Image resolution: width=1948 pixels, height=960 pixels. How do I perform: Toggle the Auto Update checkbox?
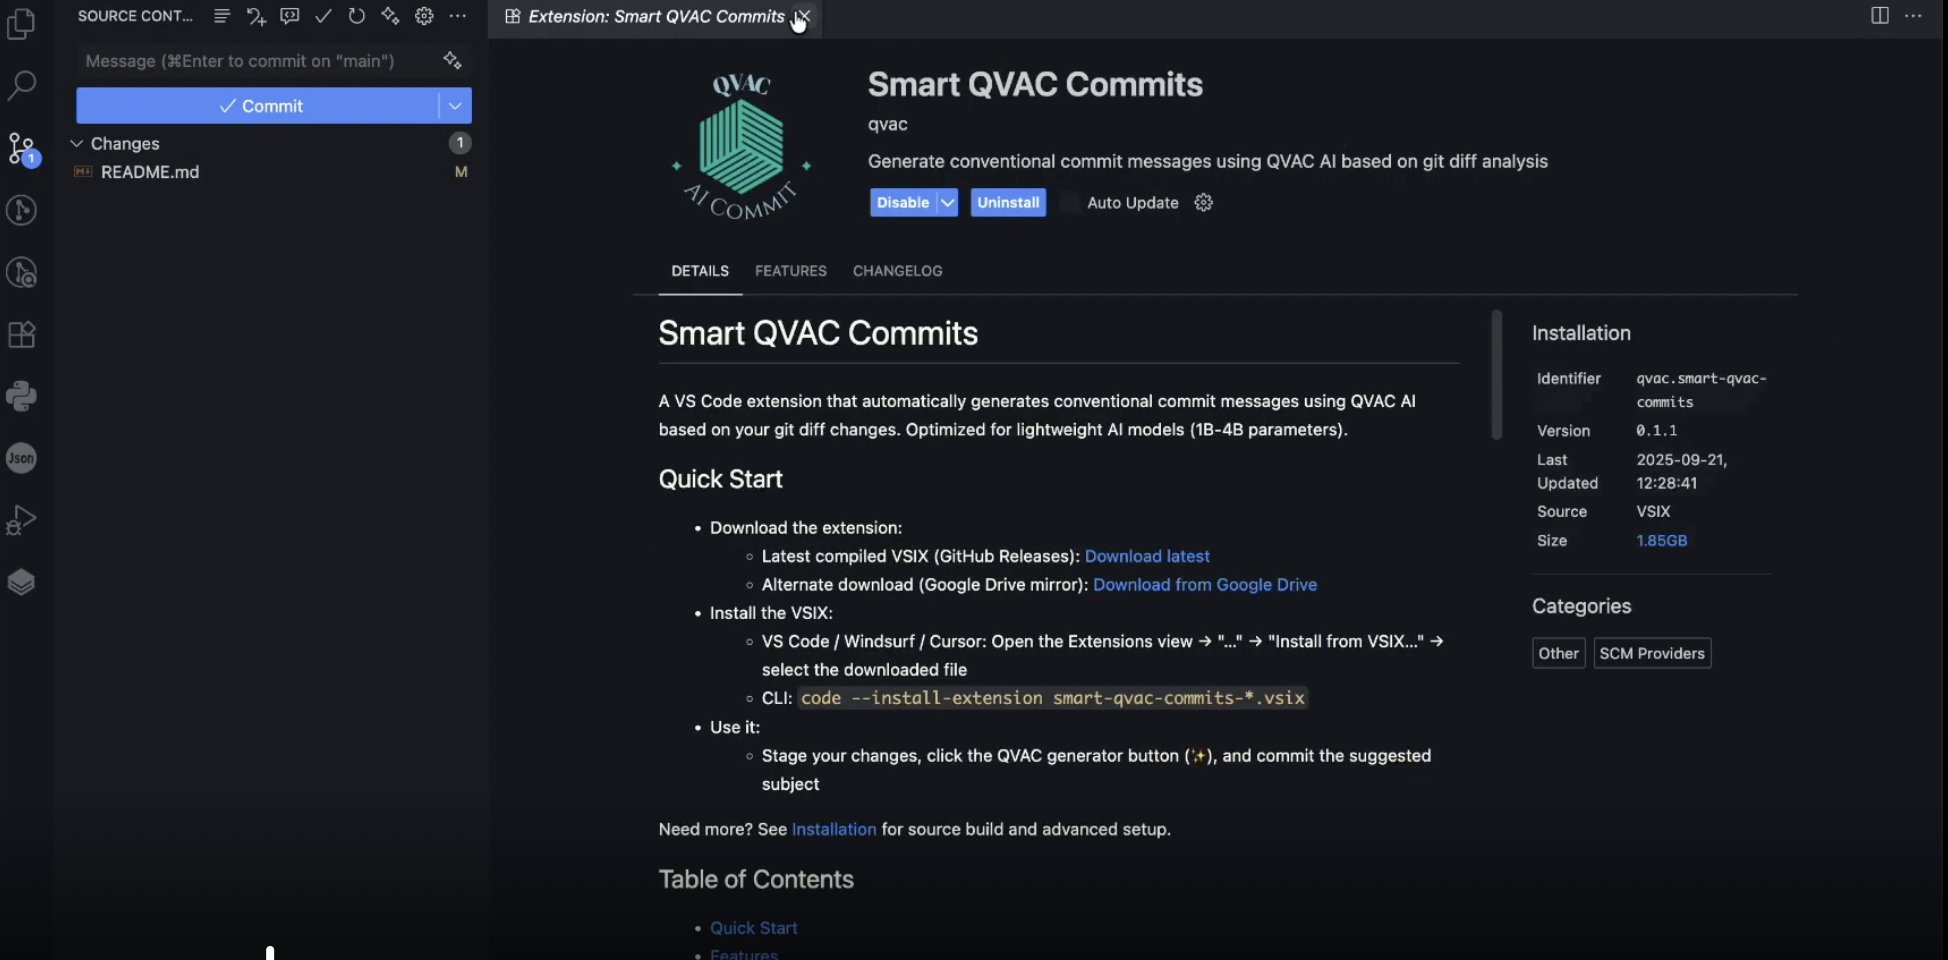[1069, 202]
